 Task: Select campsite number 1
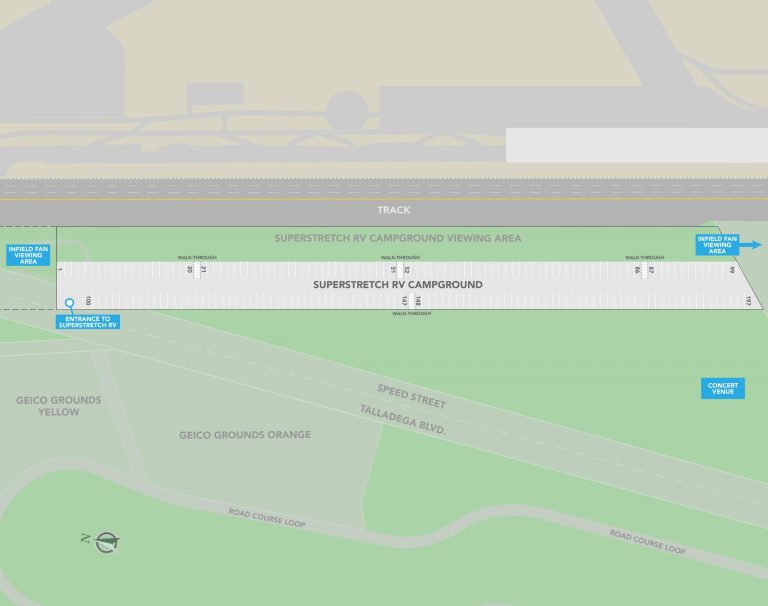click(60, 269)
